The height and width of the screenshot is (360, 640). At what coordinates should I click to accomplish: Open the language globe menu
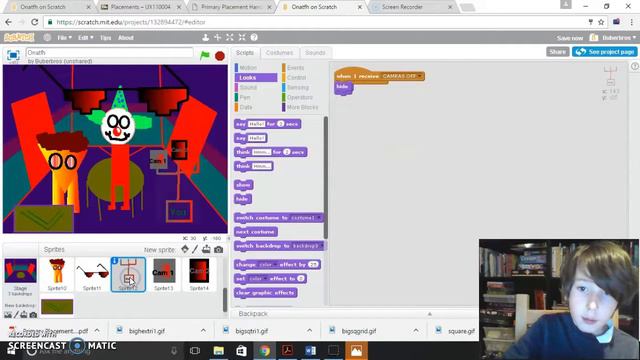pyautogui.click(x=47, y=38)
